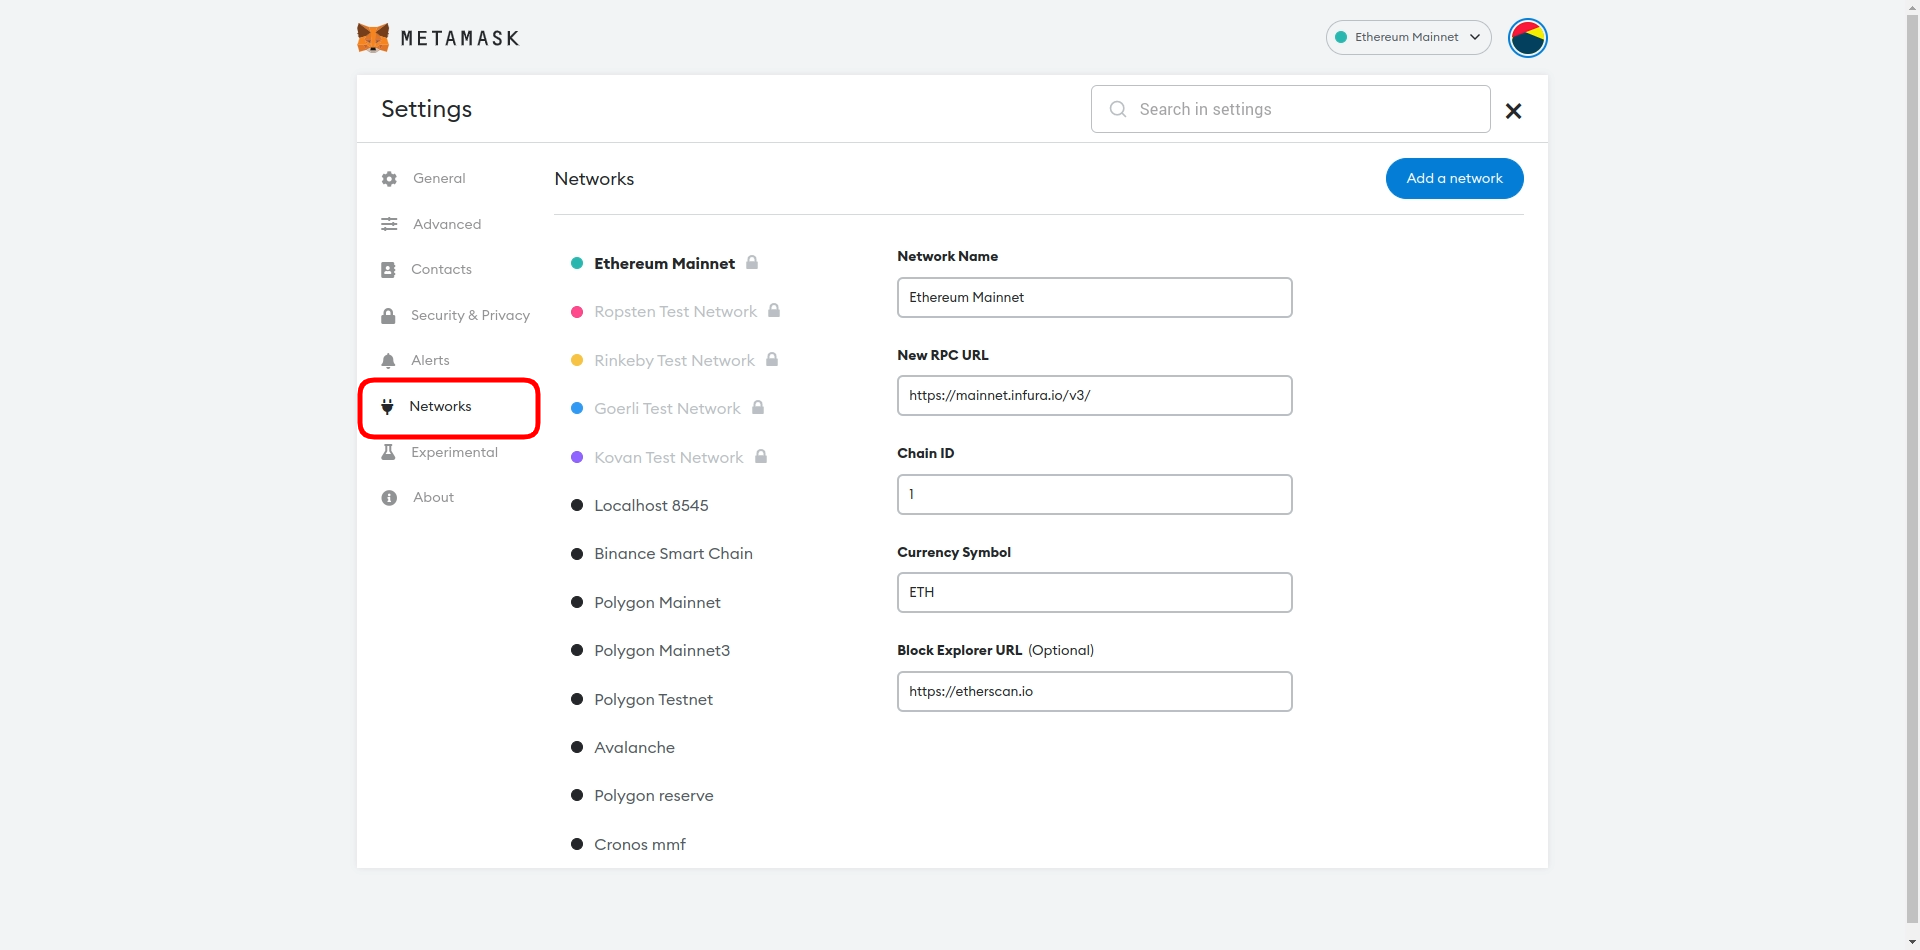Viewport: 1920px width, 950px height.
Task: Click the Currency Symbol input field
Action: click(1094, 592)
